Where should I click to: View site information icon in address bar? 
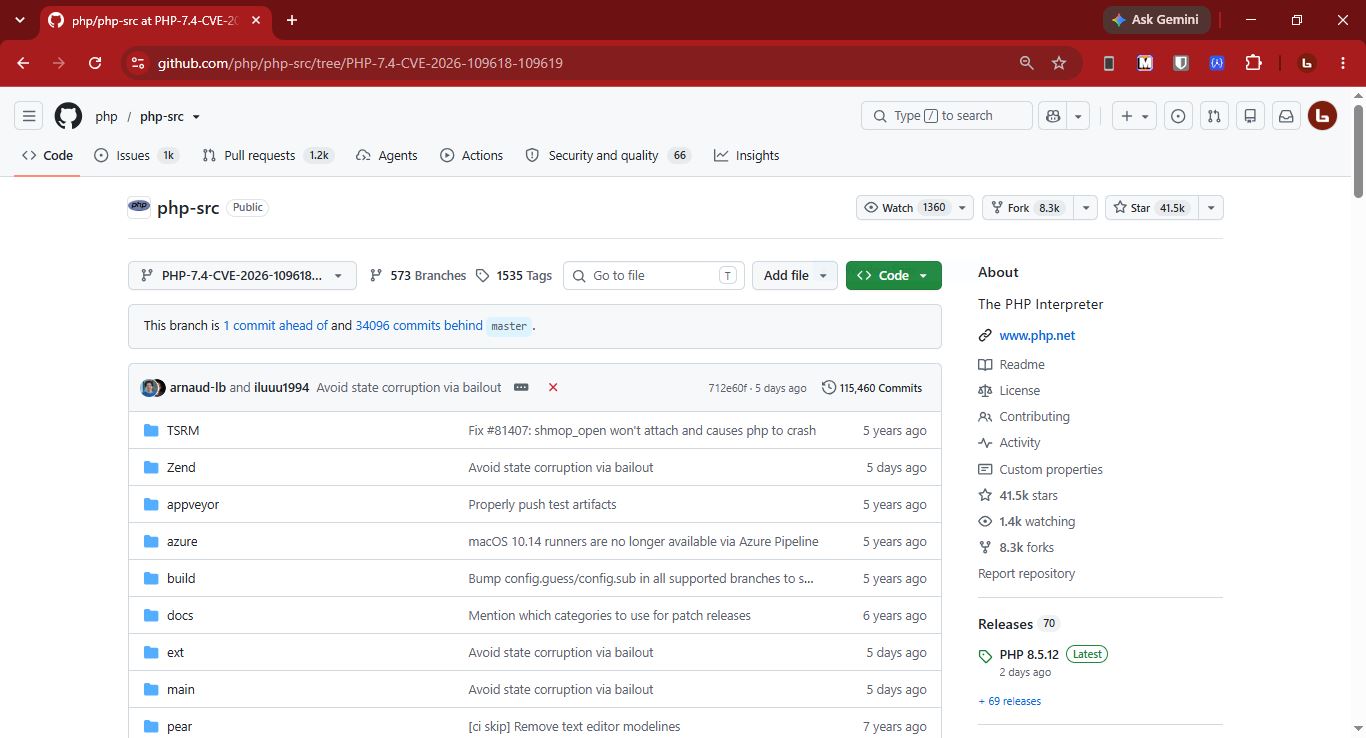point(138,63)
